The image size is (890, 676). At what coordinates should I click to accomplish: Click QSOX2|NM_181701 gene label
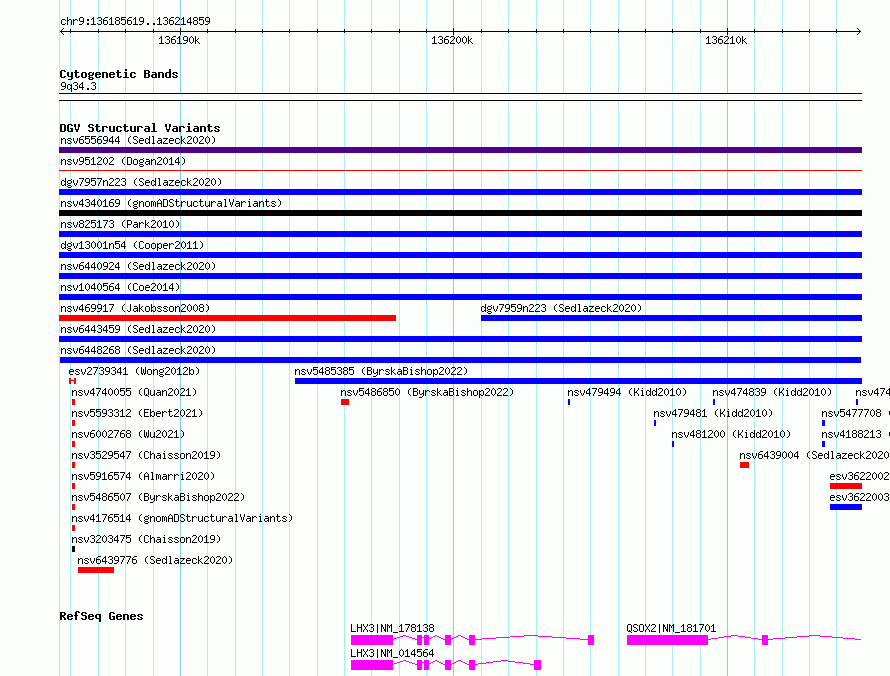(x=671, y=628)
